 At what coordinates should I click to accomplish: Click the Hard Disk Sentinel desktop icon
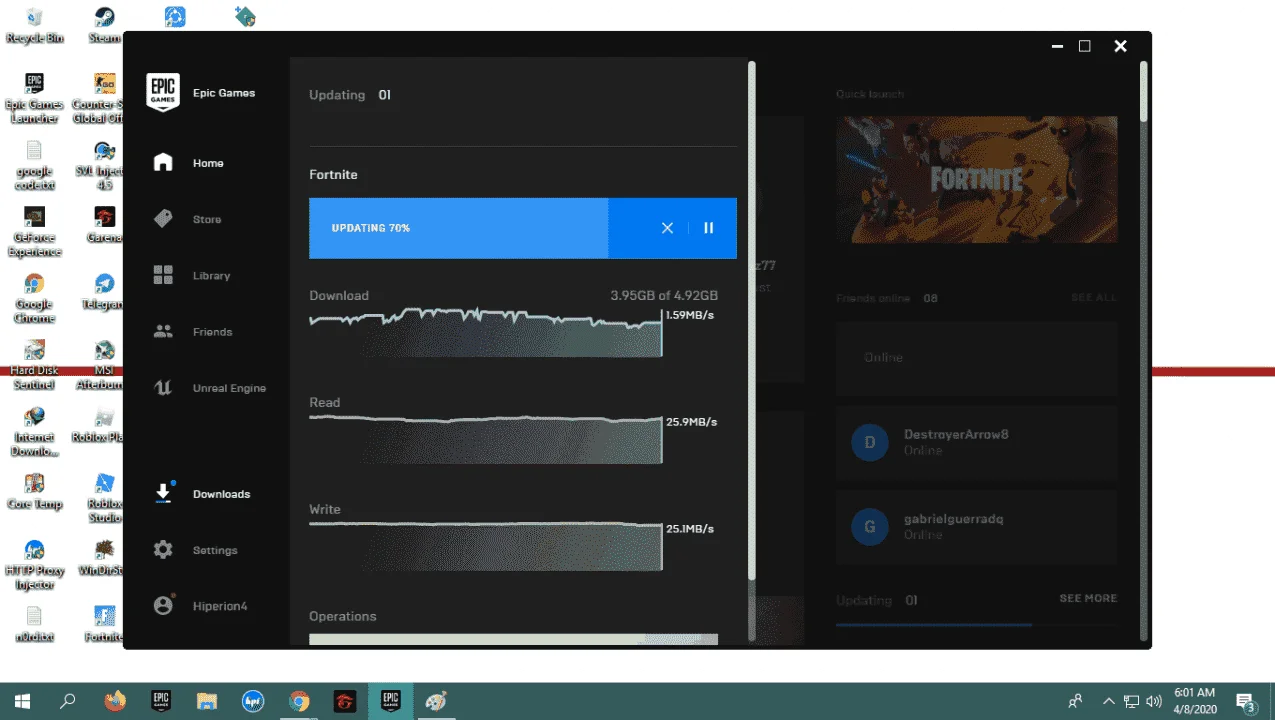[x=34, y=364]
